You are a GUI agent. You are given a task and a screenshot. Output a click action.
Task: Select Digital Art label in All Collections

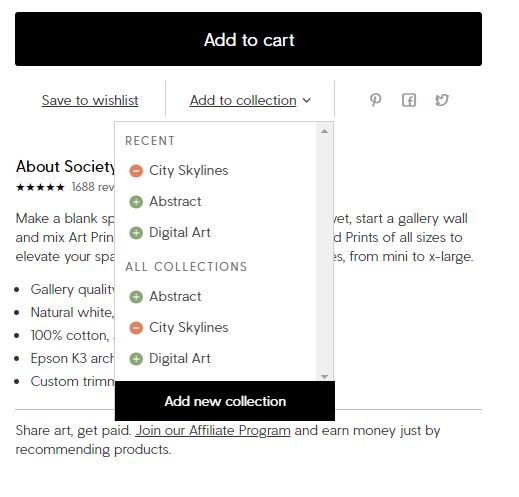(x=180, y=358)
